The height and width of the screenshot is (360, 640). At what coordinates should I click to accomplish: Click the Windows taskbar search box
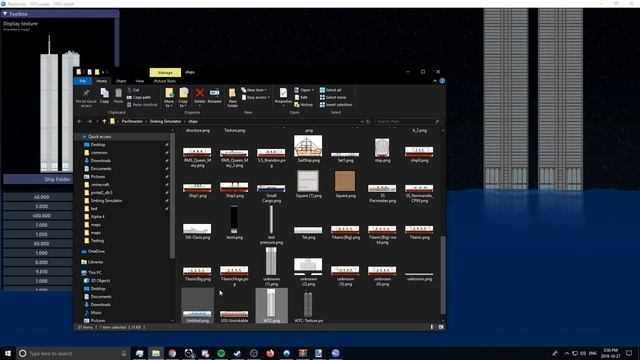[73, 353]
